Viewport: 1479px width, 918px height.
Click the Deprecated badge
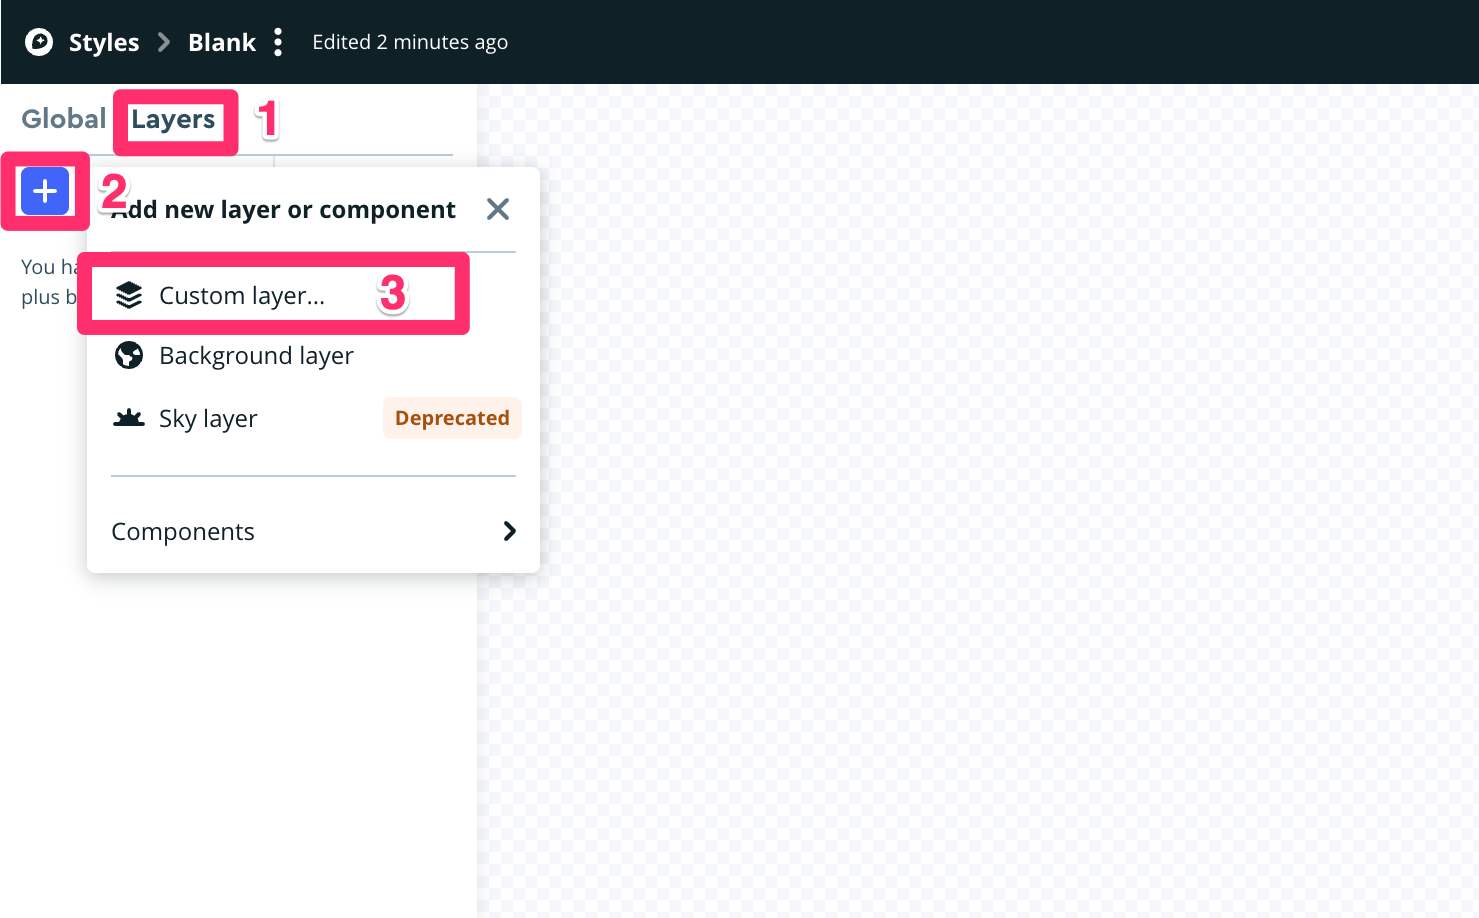pos(452,418)
